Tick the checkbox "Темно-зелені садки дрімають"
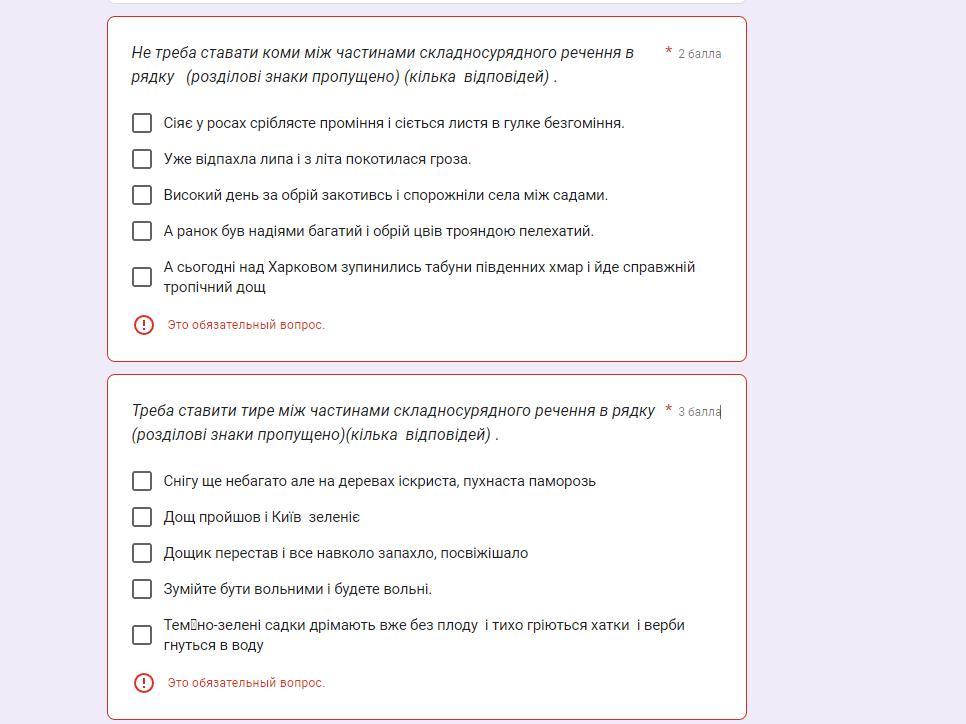This screenshot has width=966, height=724. [142, 635]
